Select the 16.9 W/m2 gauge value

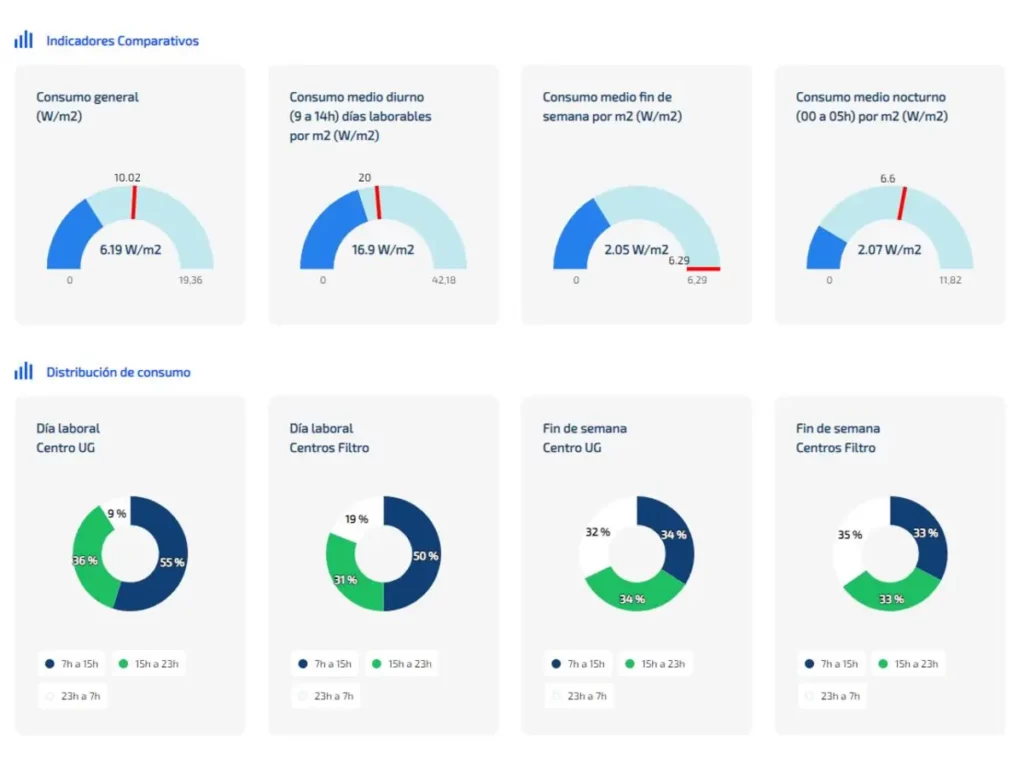coord(383,250)
